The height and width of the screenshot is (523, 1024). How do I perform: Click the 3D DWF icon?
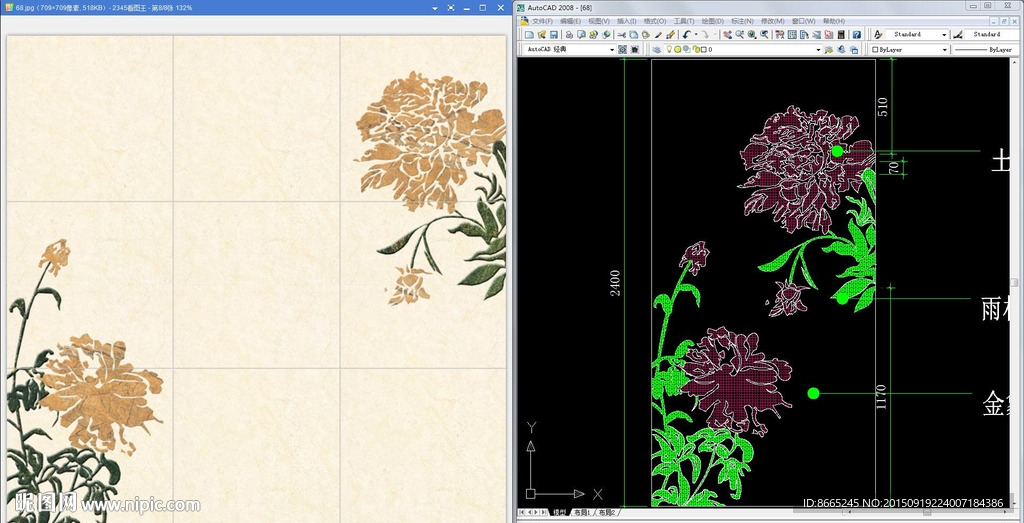point(606,35)
